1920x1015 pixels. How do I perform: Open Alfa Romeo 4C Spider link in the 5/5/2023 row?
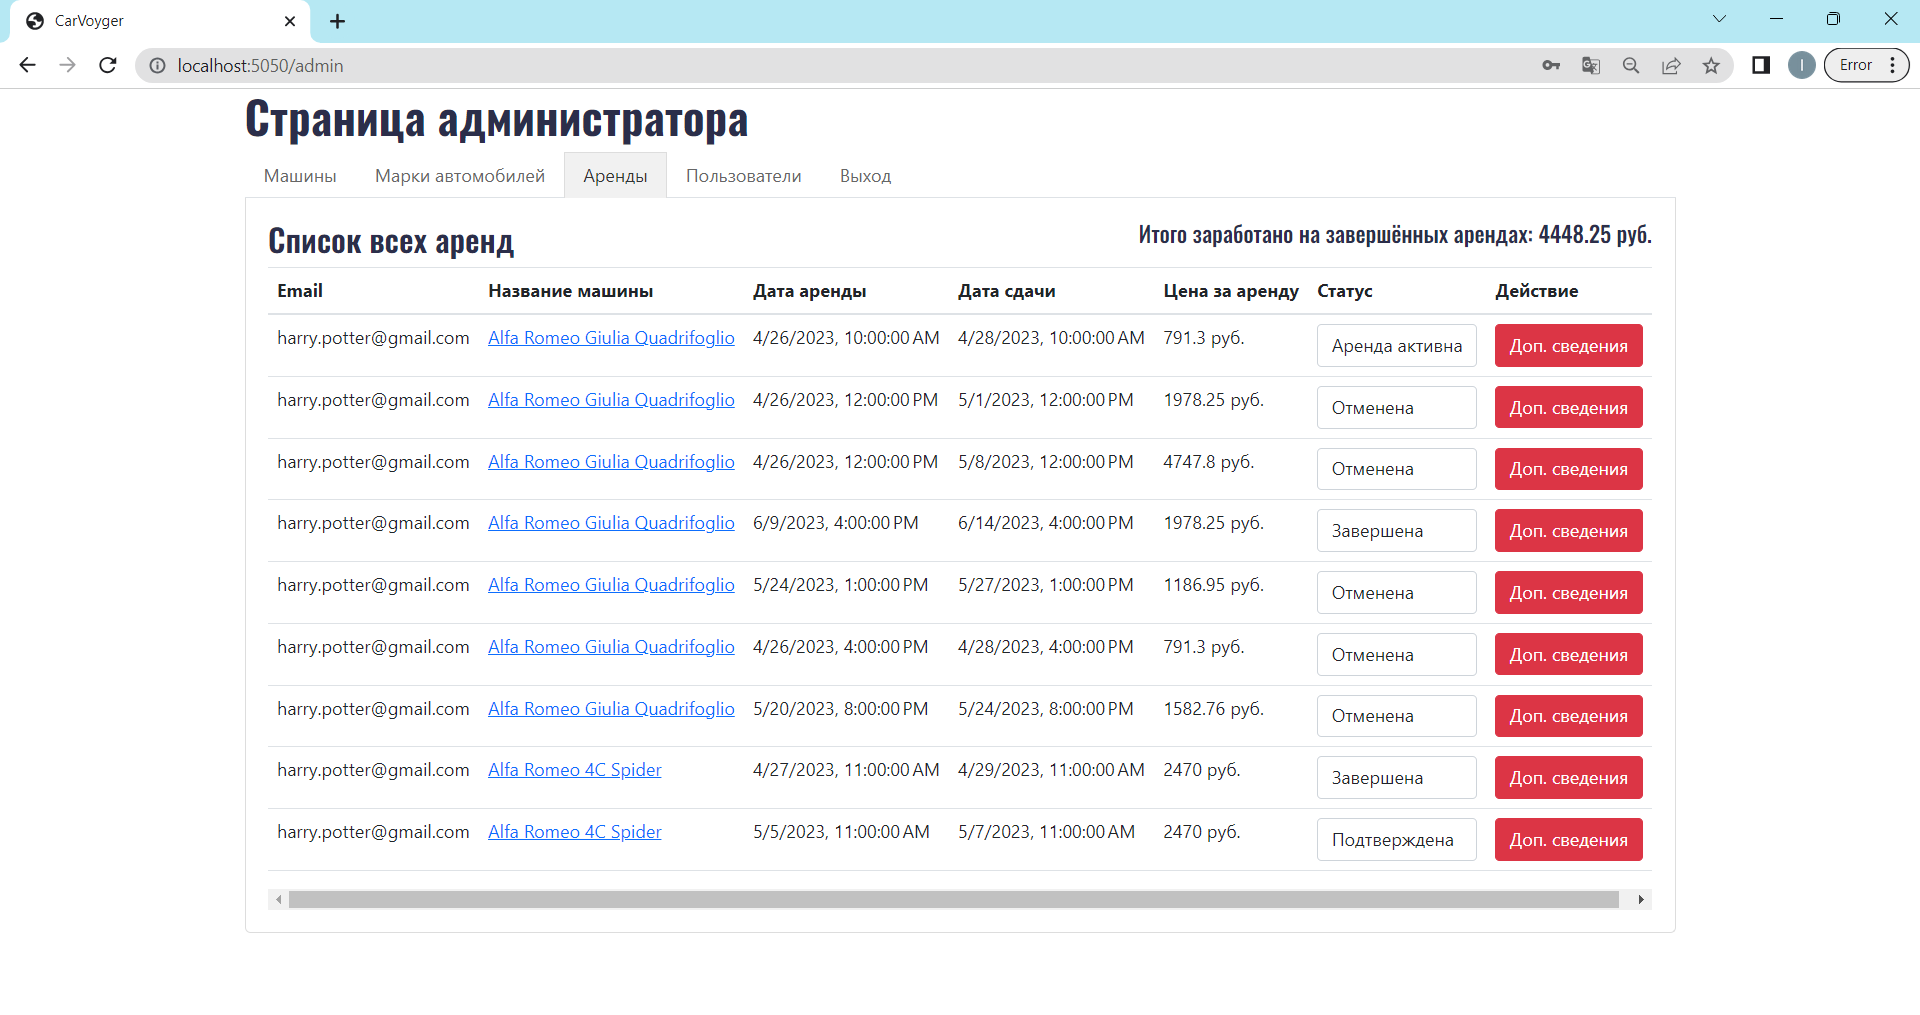(x=575, y=832)
